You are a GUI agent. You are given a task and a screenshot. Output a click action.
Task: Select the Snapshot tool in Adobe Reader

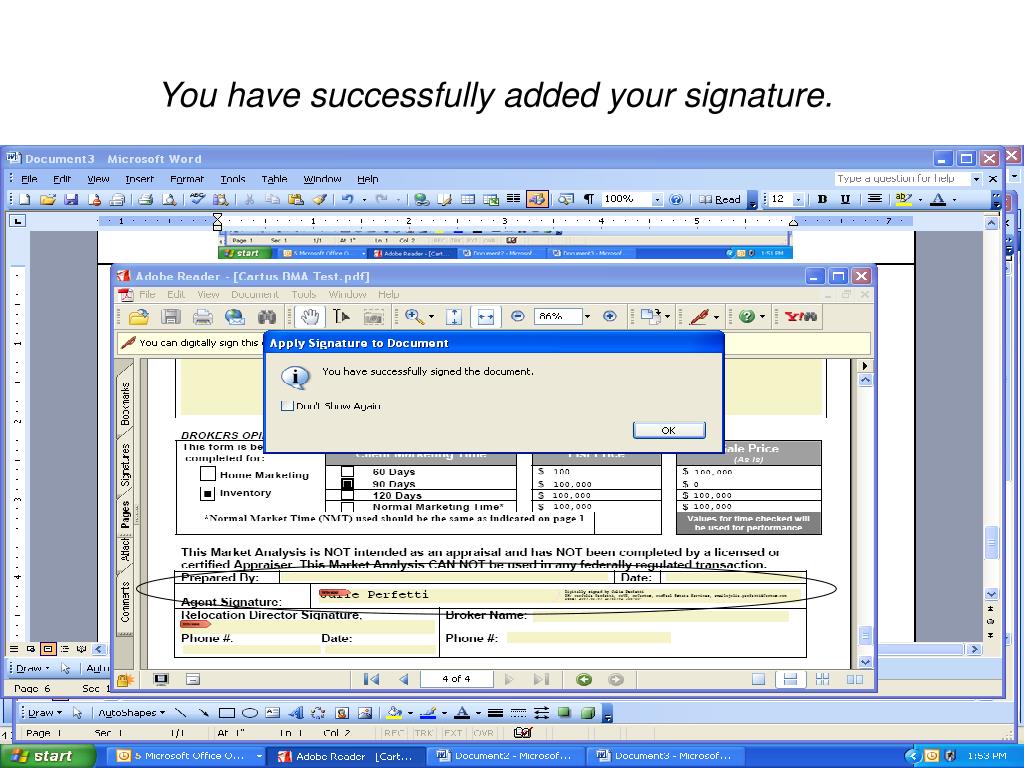pyautogui.click(x=373, y=317)
